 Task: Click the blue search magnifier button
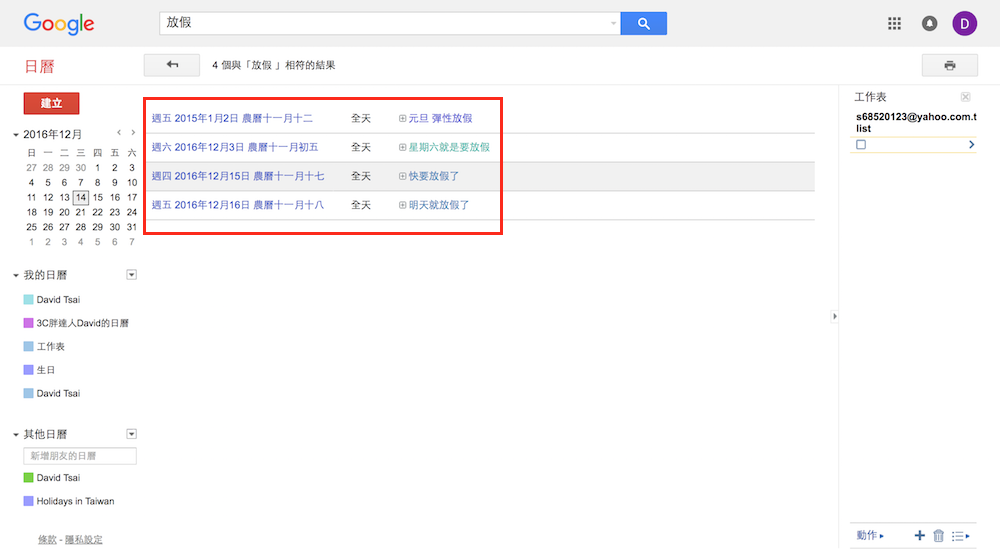tap(643, 23)
